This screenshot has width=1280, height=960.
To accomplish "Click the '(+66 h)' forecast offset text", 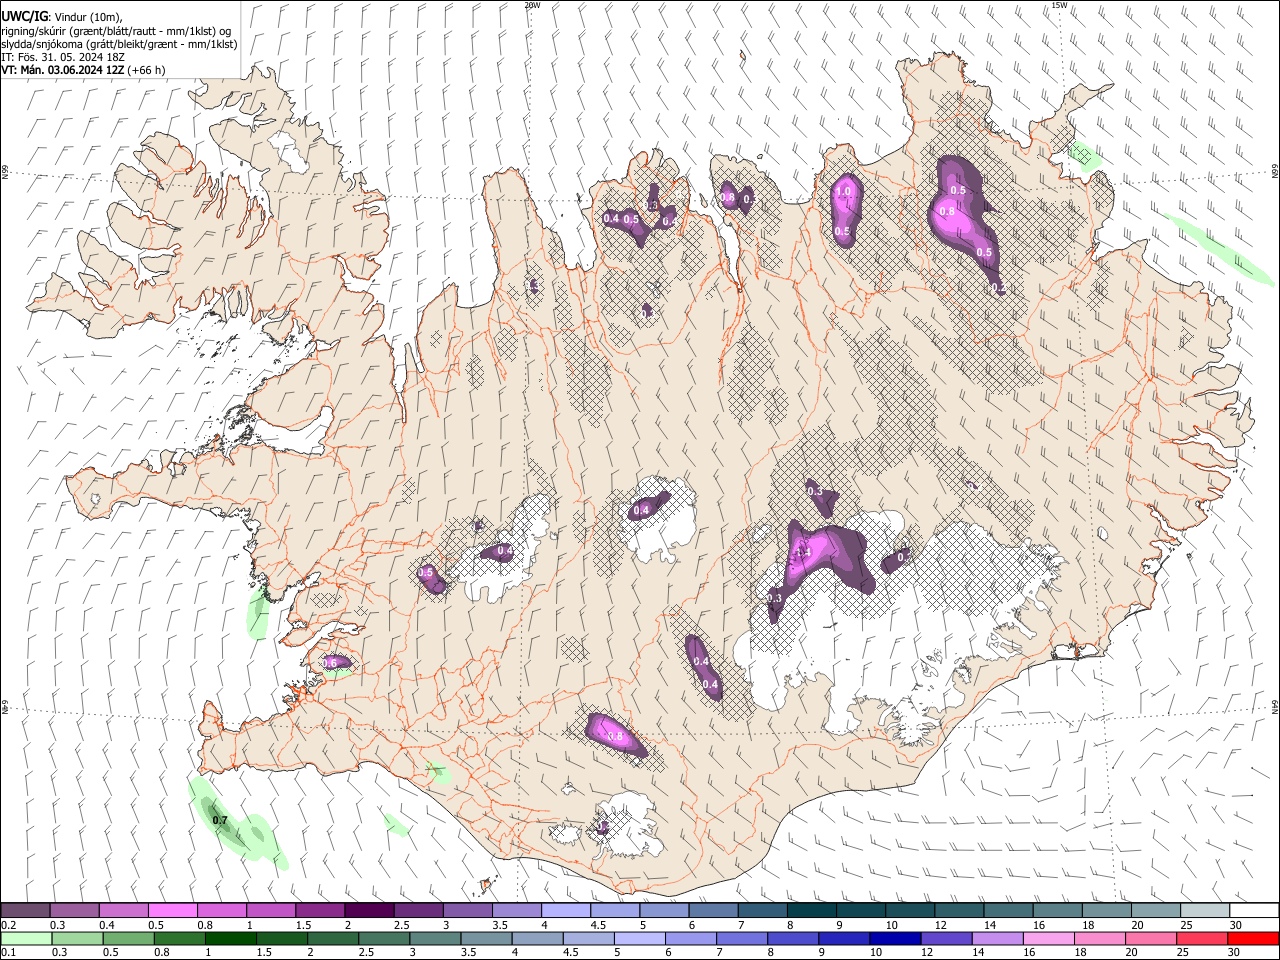I will pyautogui.click(x=146, y=70).
